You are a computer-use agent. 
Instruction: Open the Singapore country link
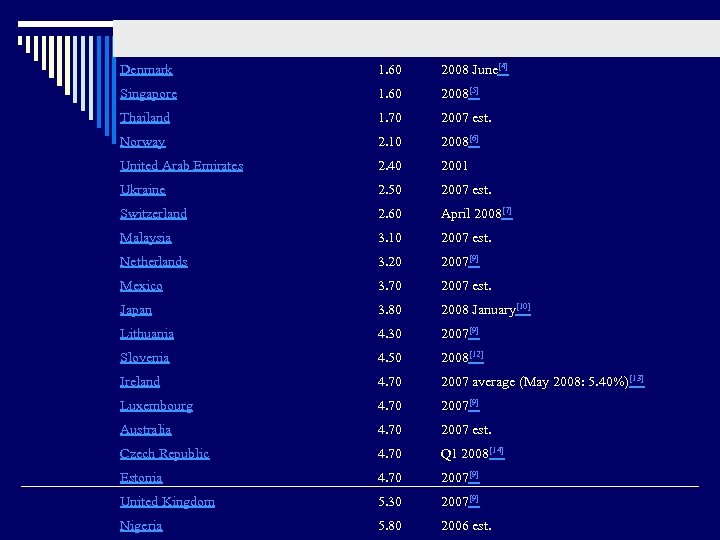click(x=148, y=94)
